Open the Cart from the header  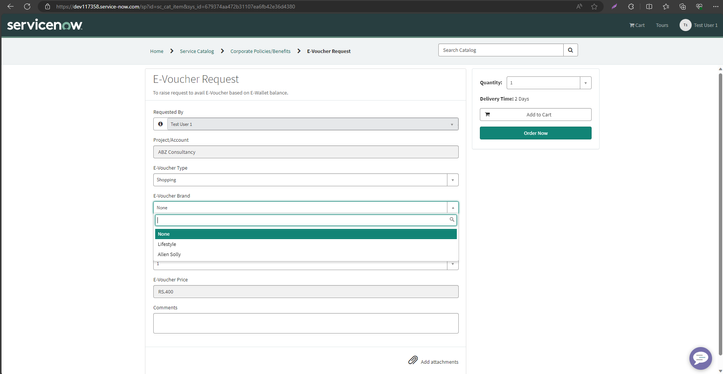pos(637,25)
